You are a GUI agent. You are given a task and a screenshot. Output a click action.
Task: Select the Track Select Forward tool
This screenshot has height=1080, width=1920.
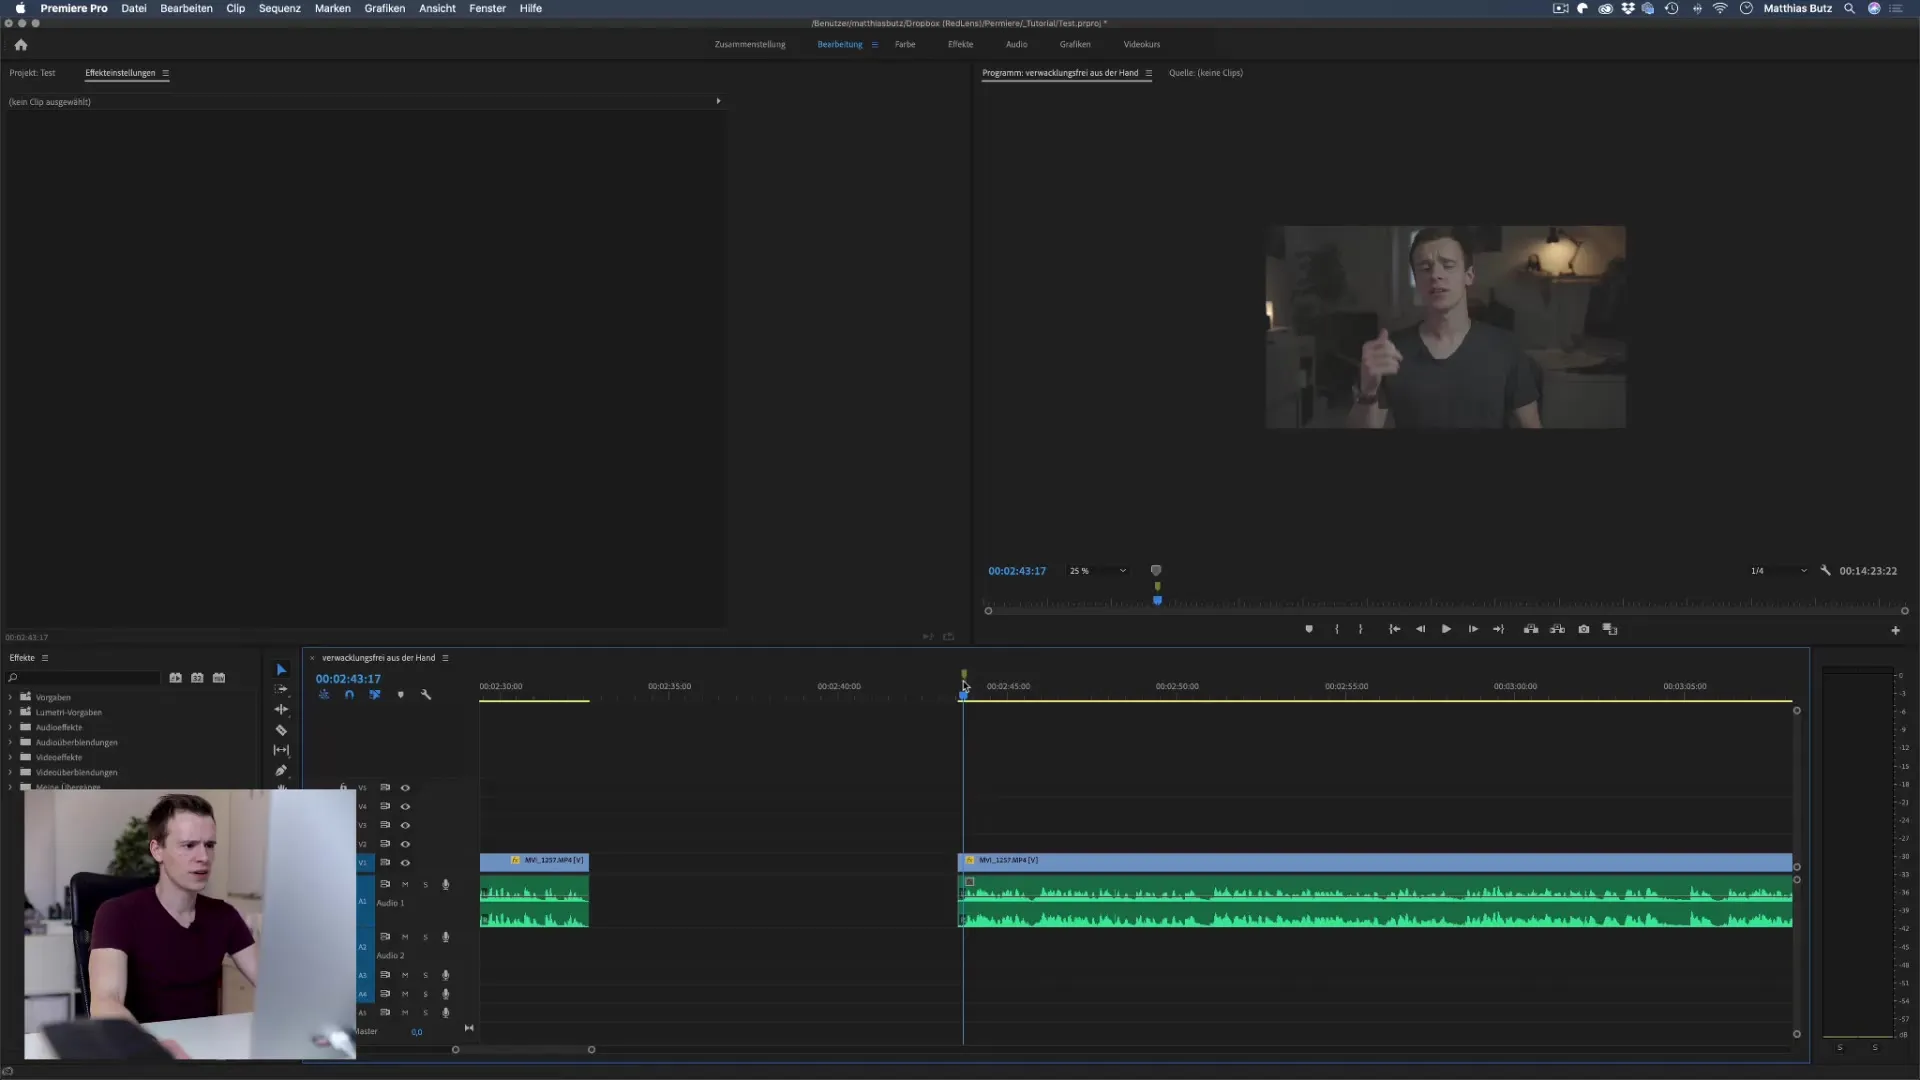coord(281,689)
